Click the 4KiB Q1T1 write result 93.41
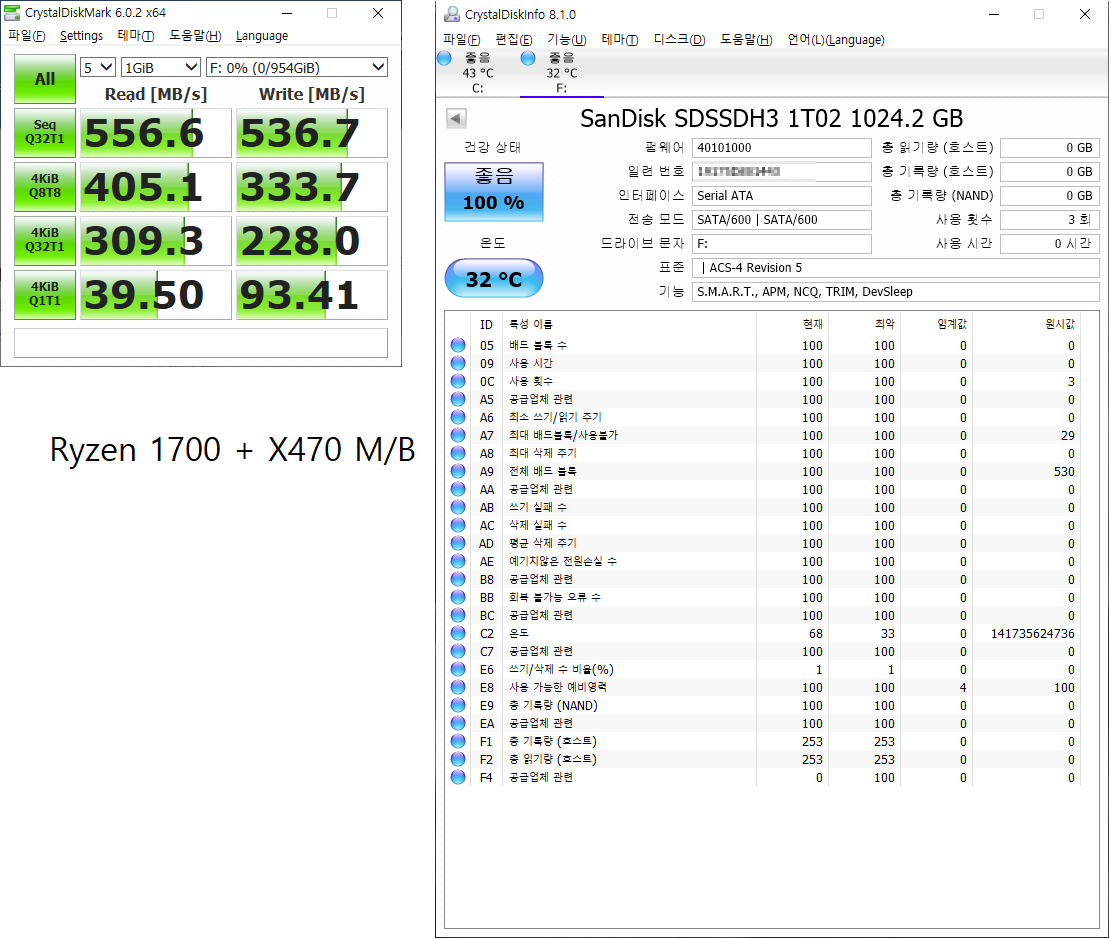The width and height of the screenshot is (1111, 939). pyautogui.click(x=312, y=294)
